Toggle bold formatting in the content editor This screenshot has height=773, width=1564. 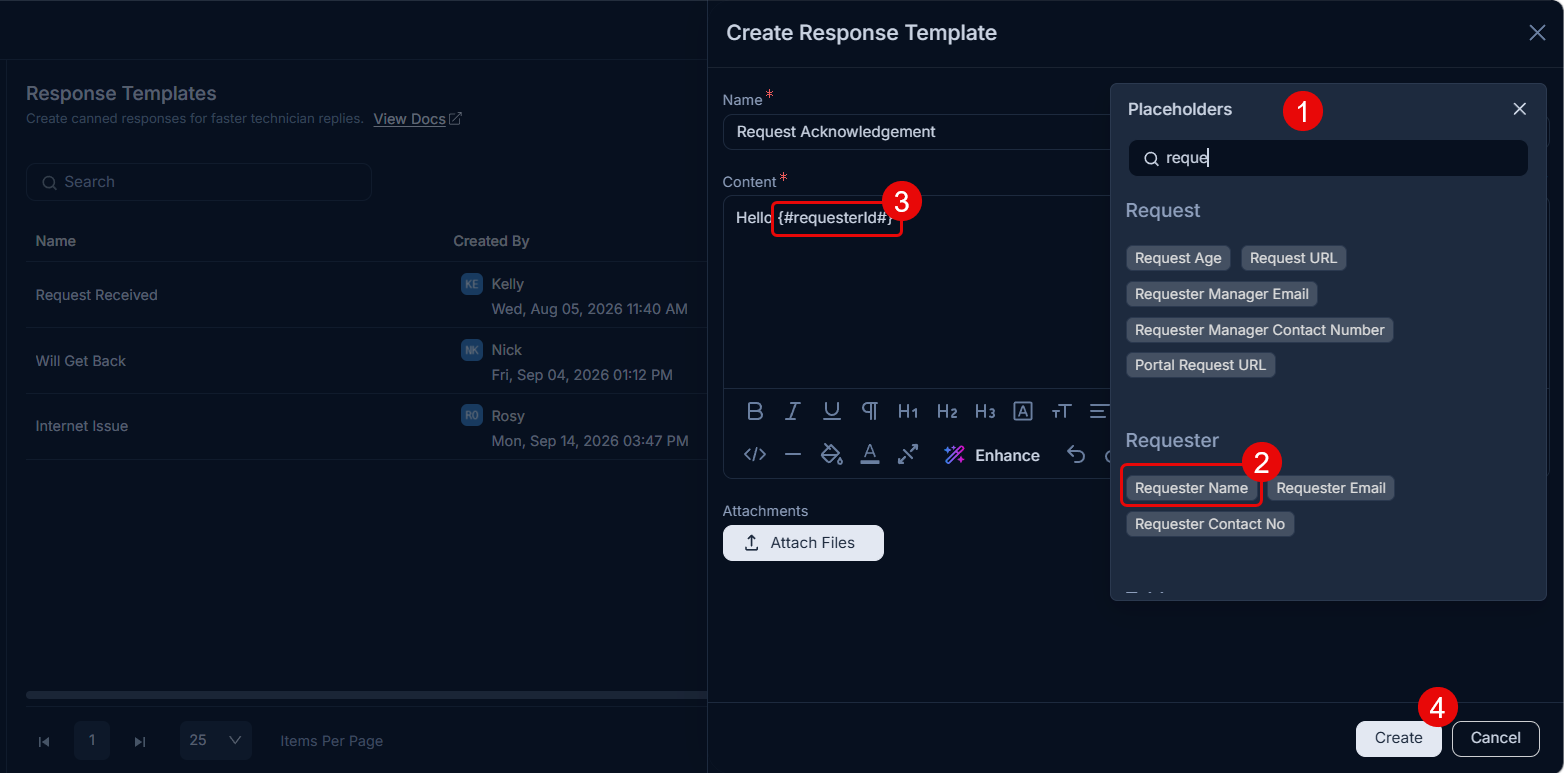tap(755, 411)
